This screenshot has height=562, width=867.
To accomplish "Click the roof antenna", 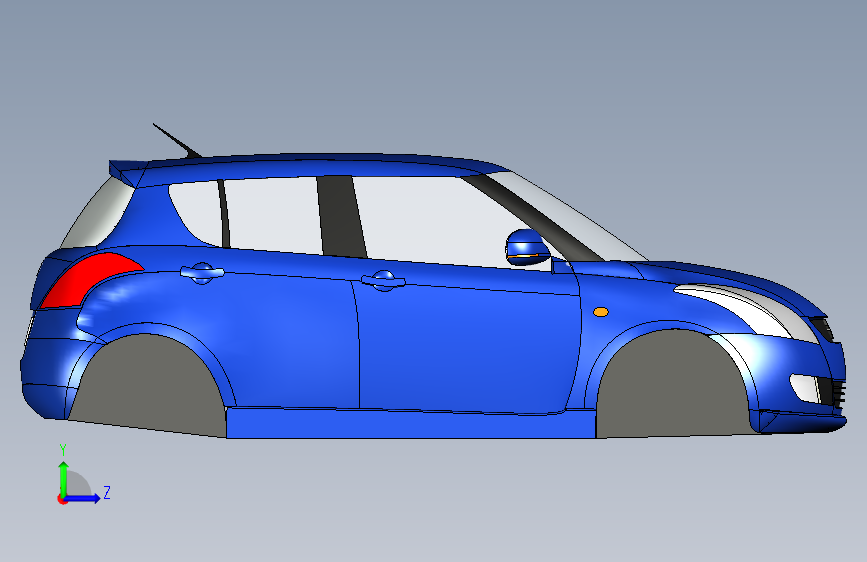I will (x=177, y=140).
